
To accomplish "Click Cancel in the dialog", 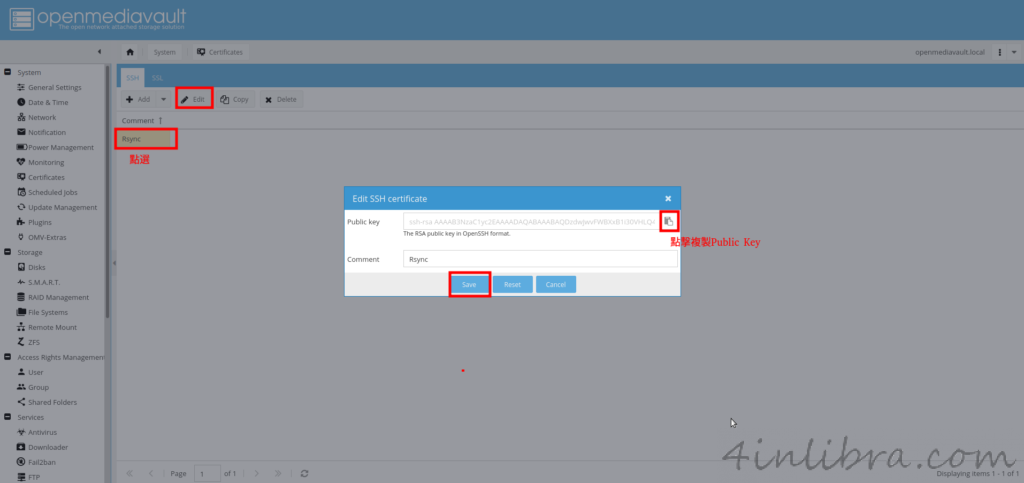I will pos(555,284).
